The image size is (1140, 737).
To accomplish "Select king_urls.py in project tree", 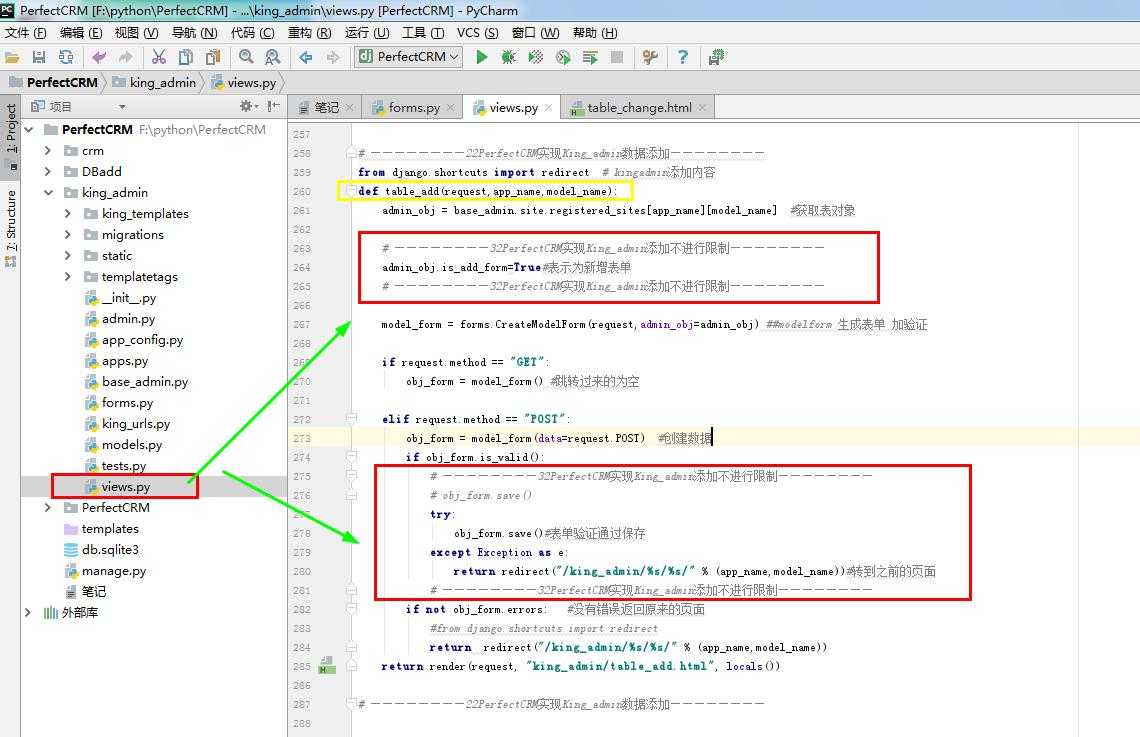I will click(x=136, y=424).
